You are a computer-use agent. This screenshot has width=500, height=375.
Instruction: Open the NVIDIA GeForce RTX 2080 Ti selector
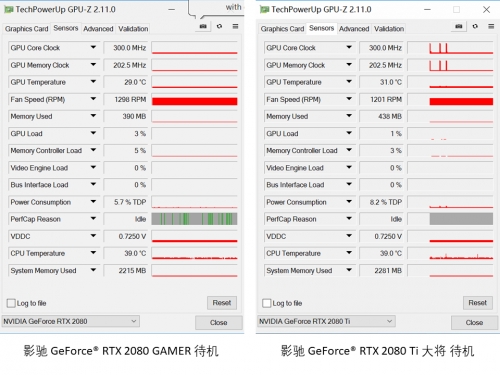[x=326, y=321]
